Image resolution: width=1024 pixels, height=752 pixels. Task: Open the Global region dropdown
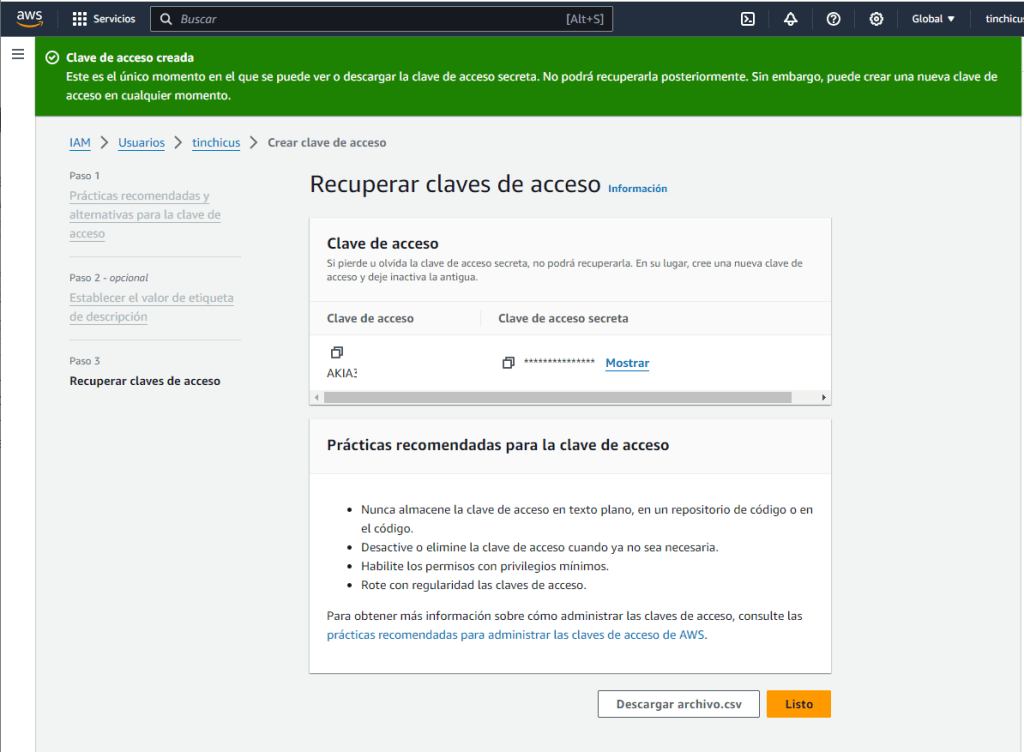point(933,19)
